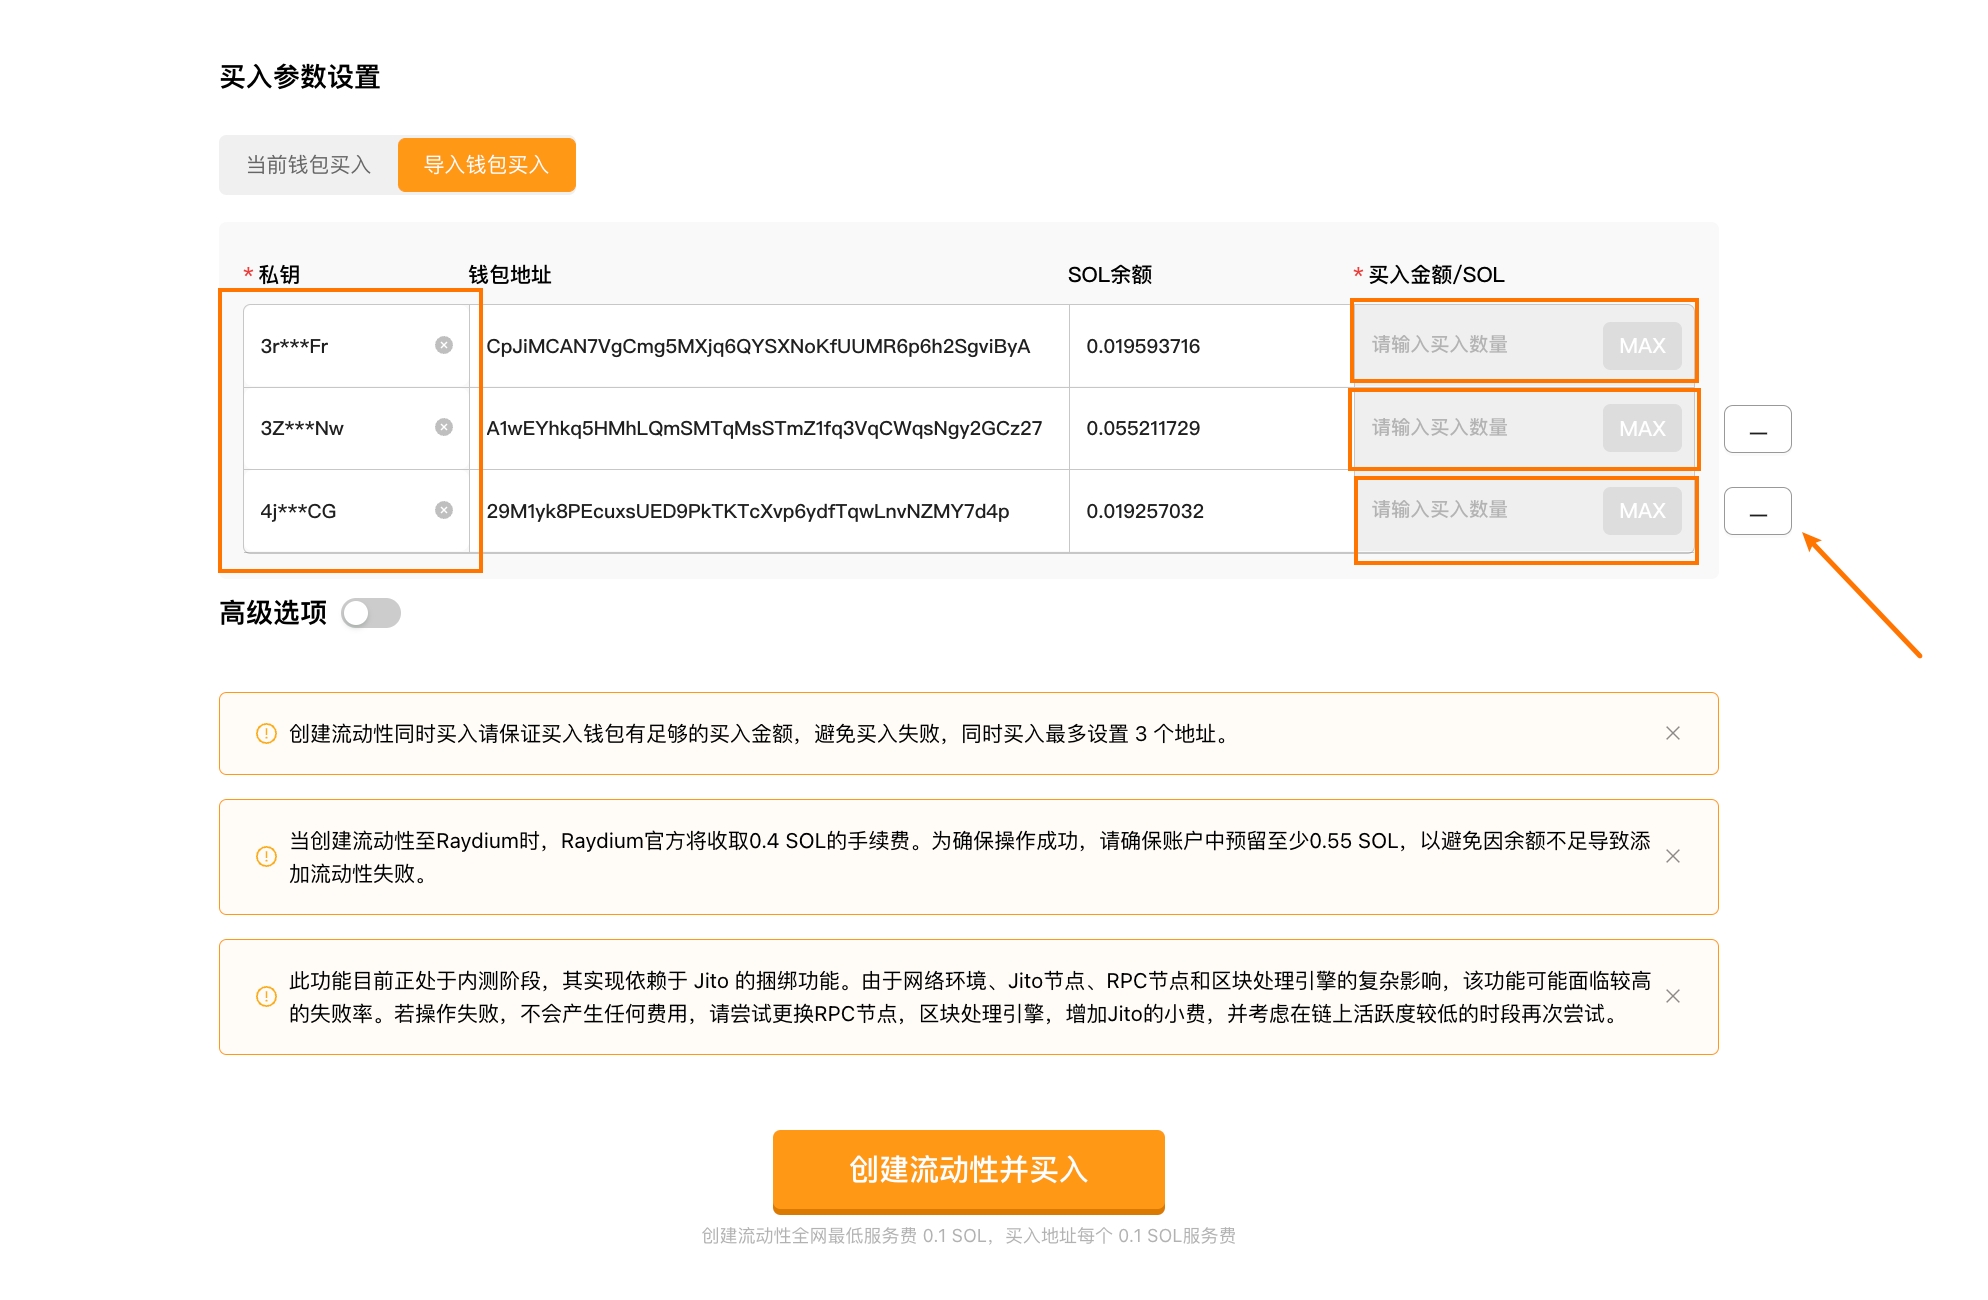
Task: Remove the second wallet row with minus button
Action: click(x=1757, y=429)
